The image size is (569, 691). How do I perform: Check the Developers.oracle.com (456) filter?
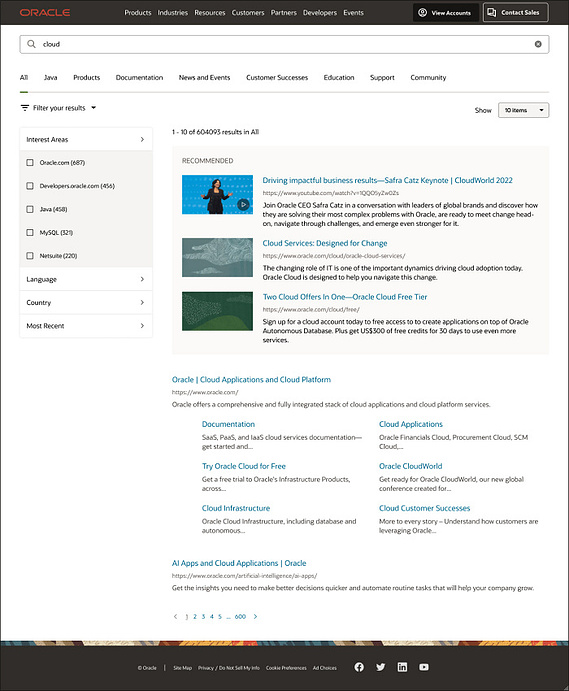click(30, 186)
